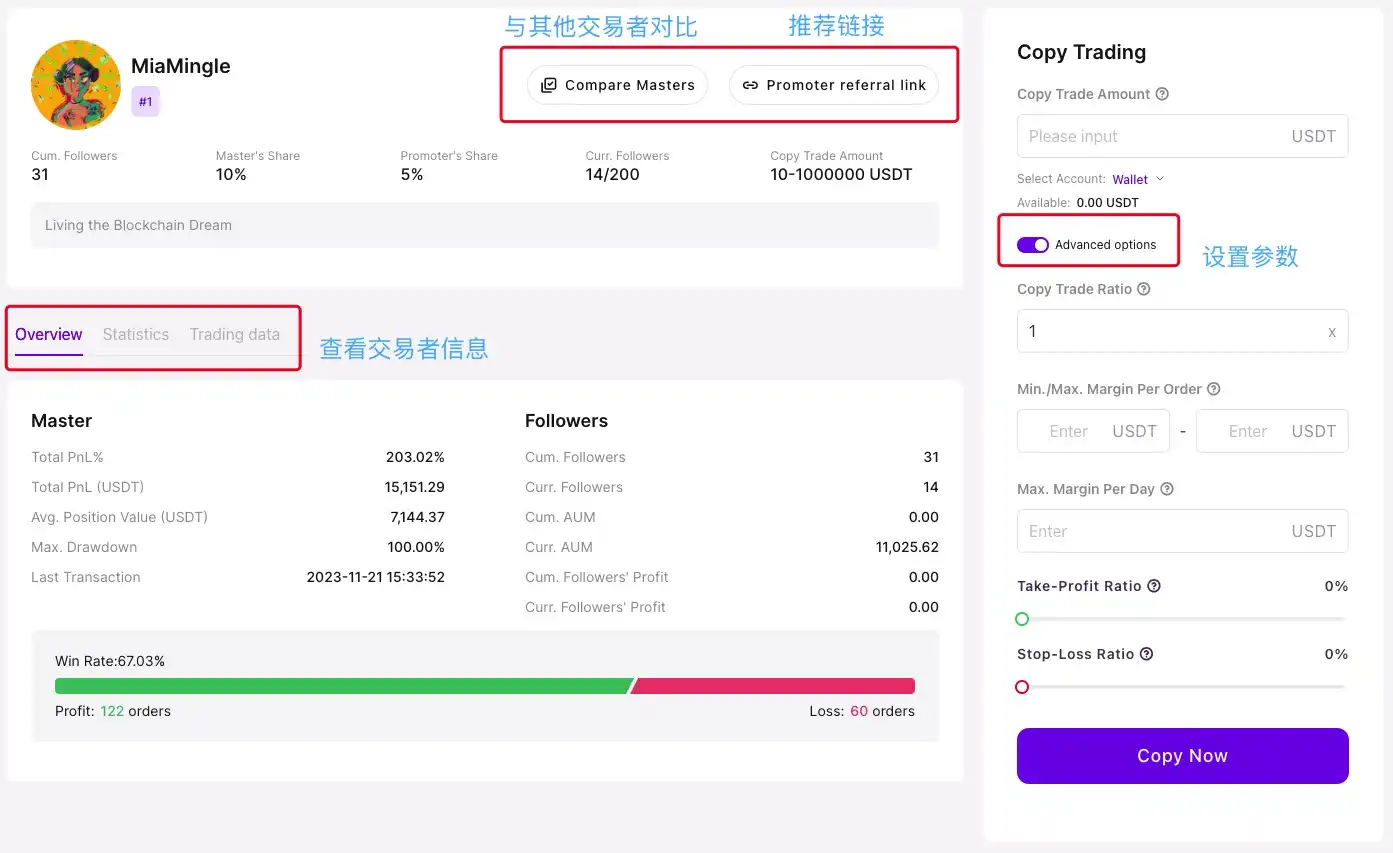
Task: Click the #1 rank badge under MiaMingle
Action: click(145, 101)
